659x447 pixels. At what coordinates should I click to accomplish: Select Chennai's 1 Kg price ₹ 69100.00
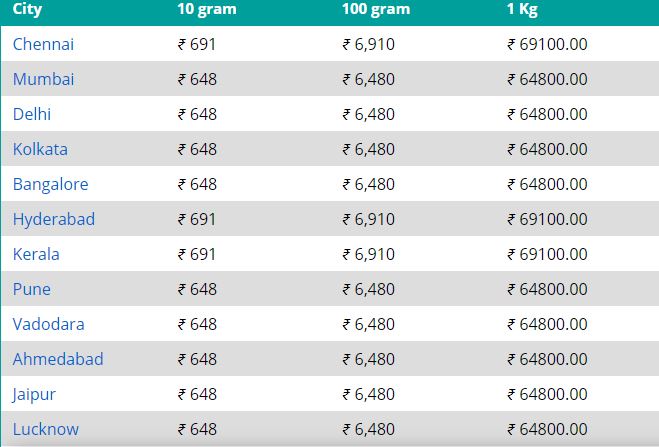pyautogui.click(x=547, y=44)
